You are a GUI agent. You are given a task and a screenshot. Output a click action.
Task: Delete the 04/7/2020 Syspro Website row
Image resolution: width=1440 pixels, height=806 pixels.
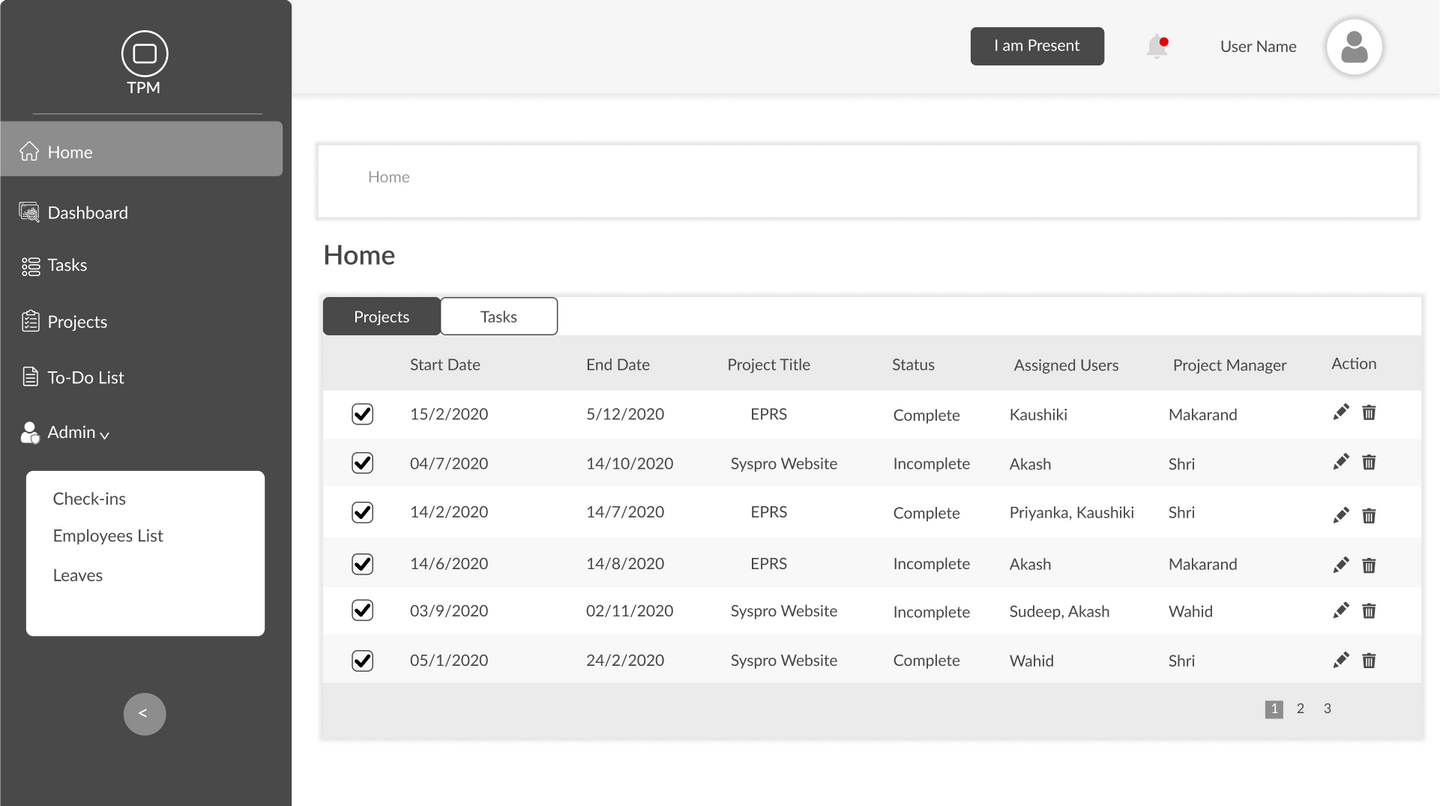[x=1369, y=461]
